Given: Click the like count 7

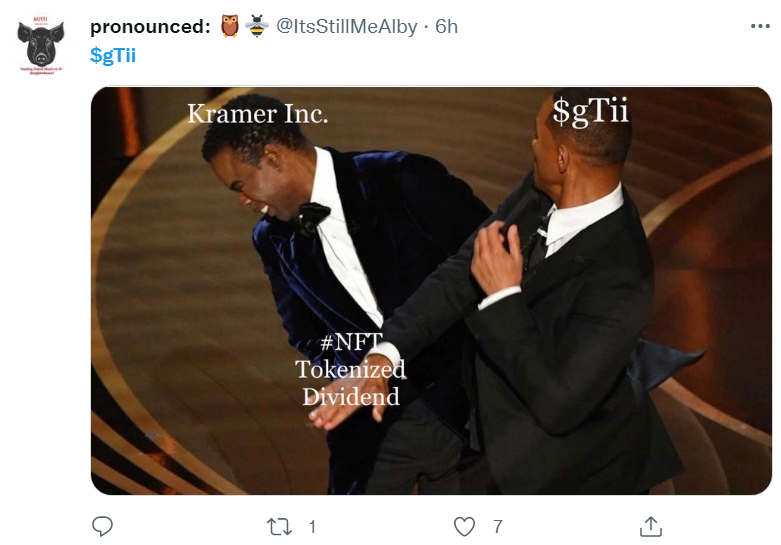Looking at the screenshot, I should (x=498, y=527).
